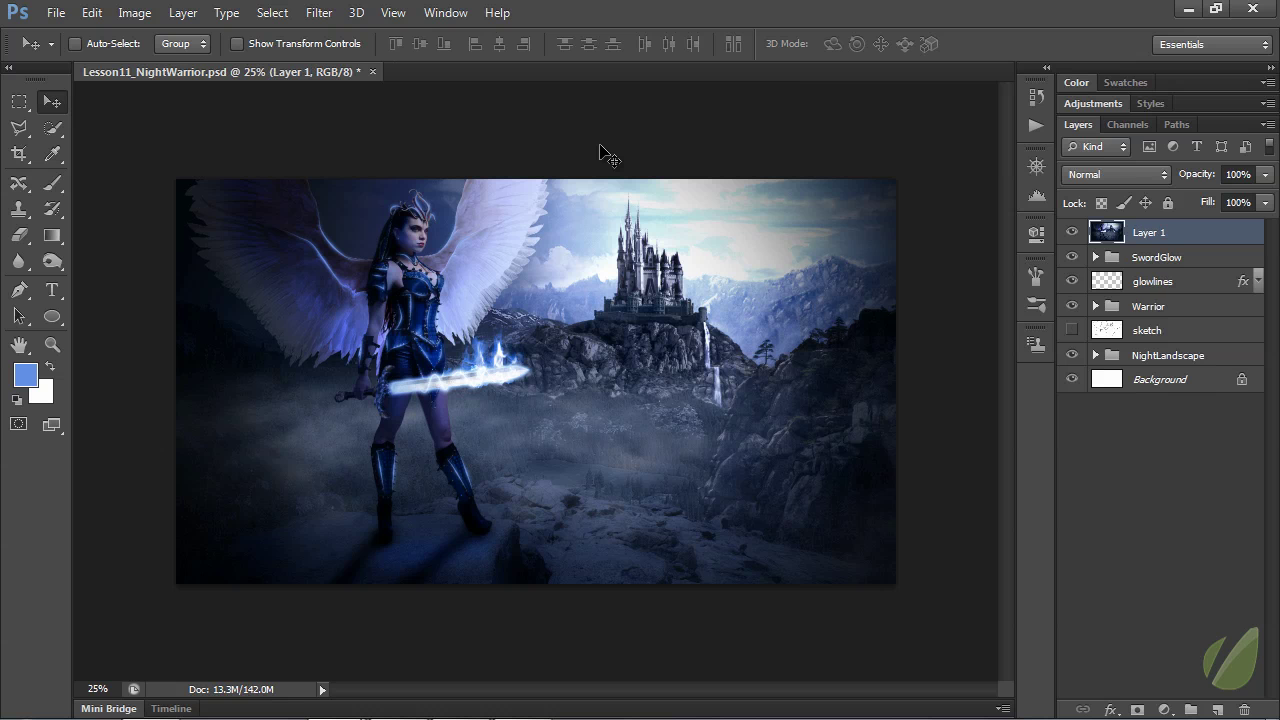
Task: Select the Eyedropper tool
Action: (x=52, y=154)
